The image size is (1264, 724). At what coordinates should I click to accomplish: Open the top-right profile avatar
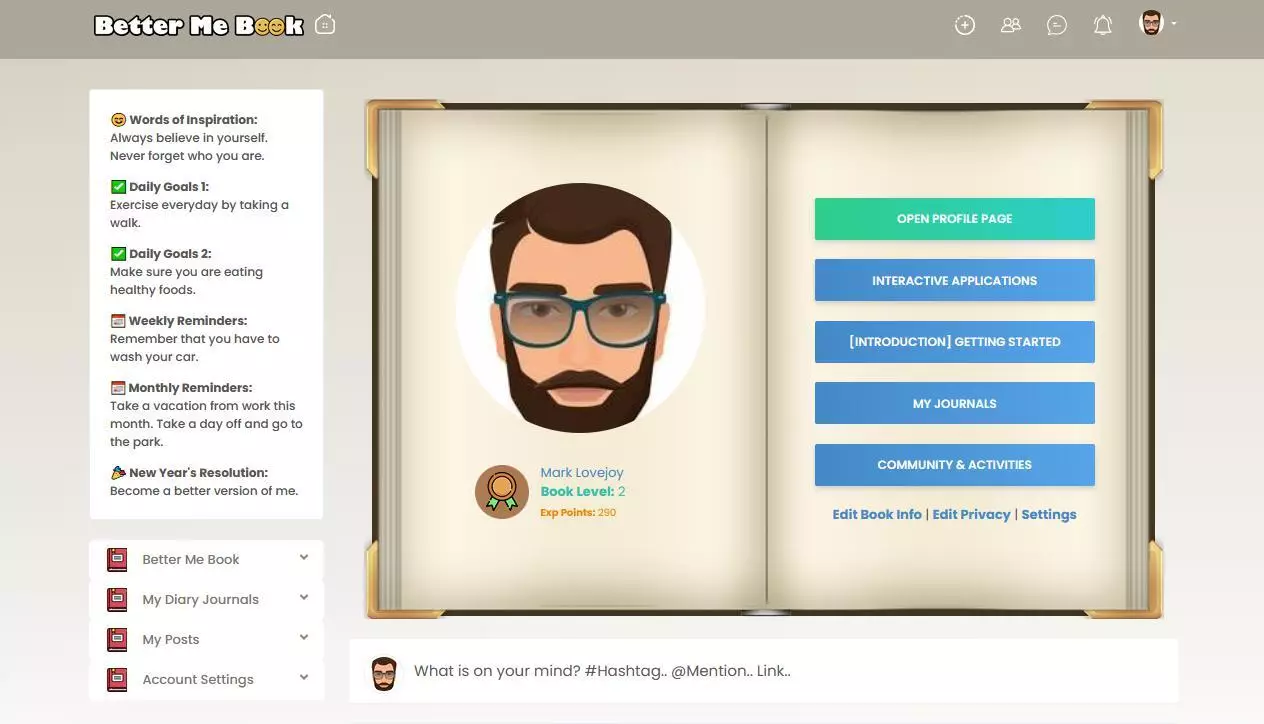click(1150, 23)
